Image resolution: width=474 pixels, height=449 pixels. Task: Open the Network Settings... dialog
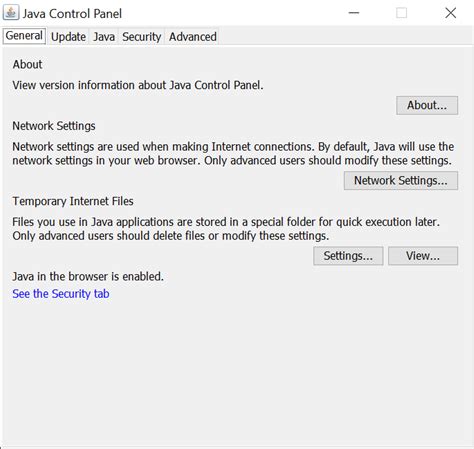401,181
